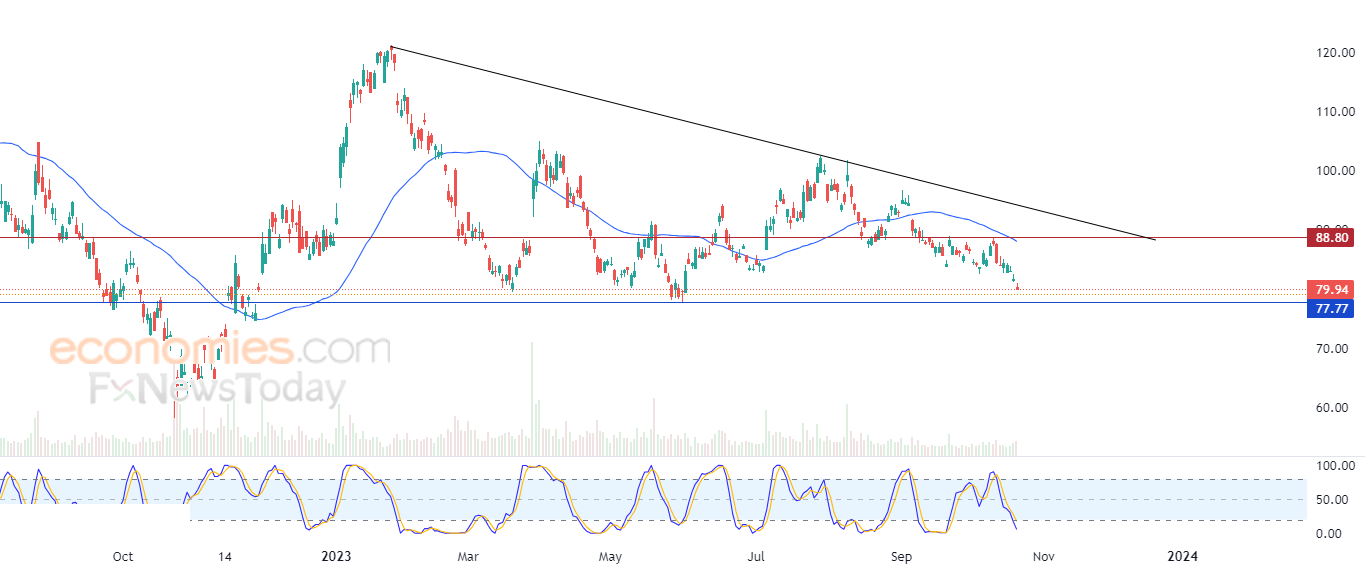Select the 110.00 price axis label

pos(1334,112)
